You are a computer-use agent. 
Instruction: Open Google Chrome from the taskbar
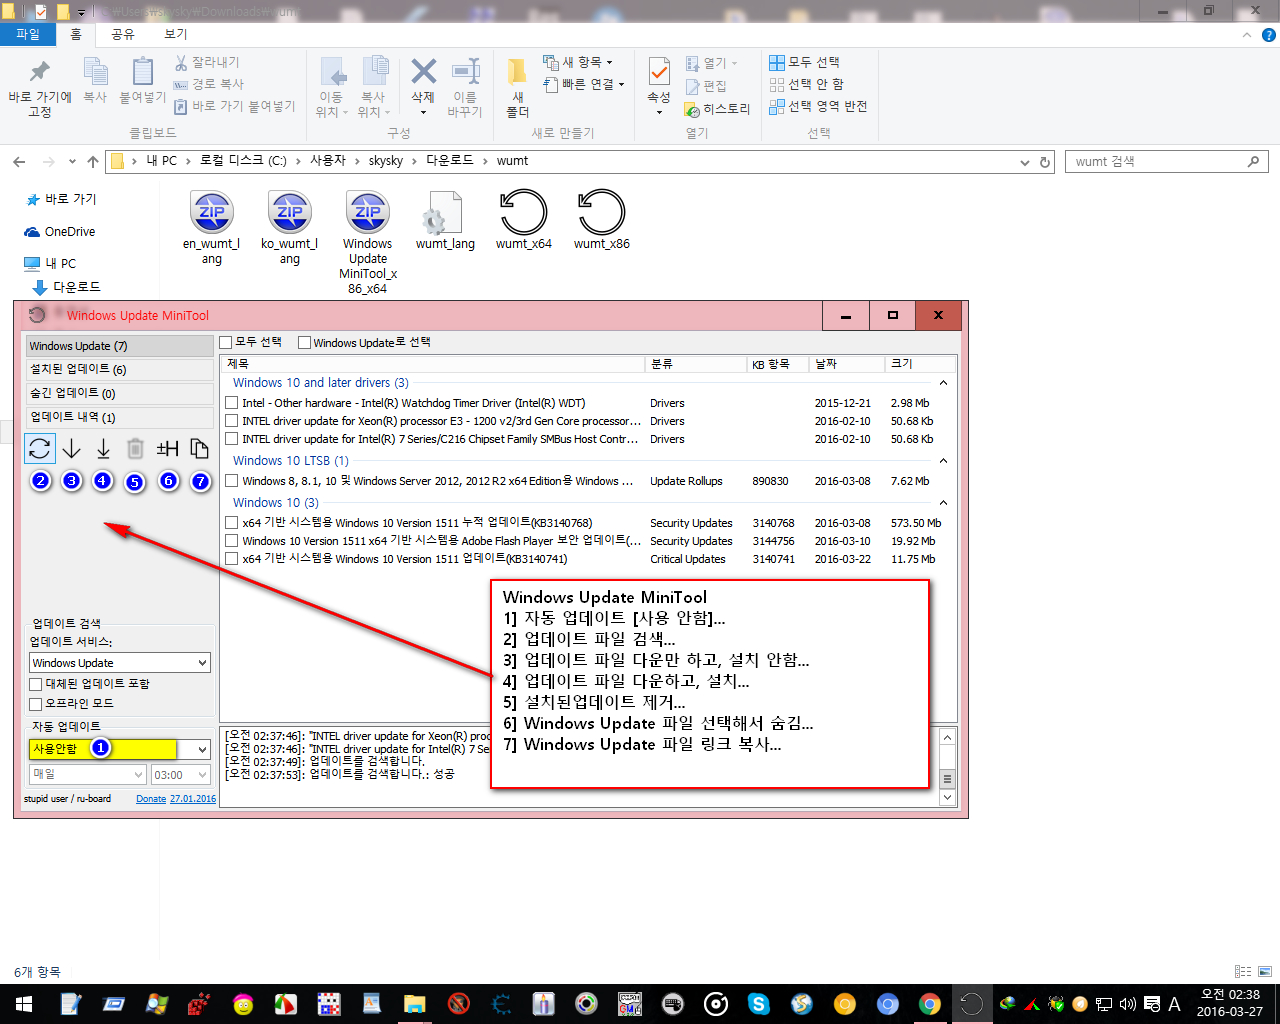click(x=930, y=1004)
